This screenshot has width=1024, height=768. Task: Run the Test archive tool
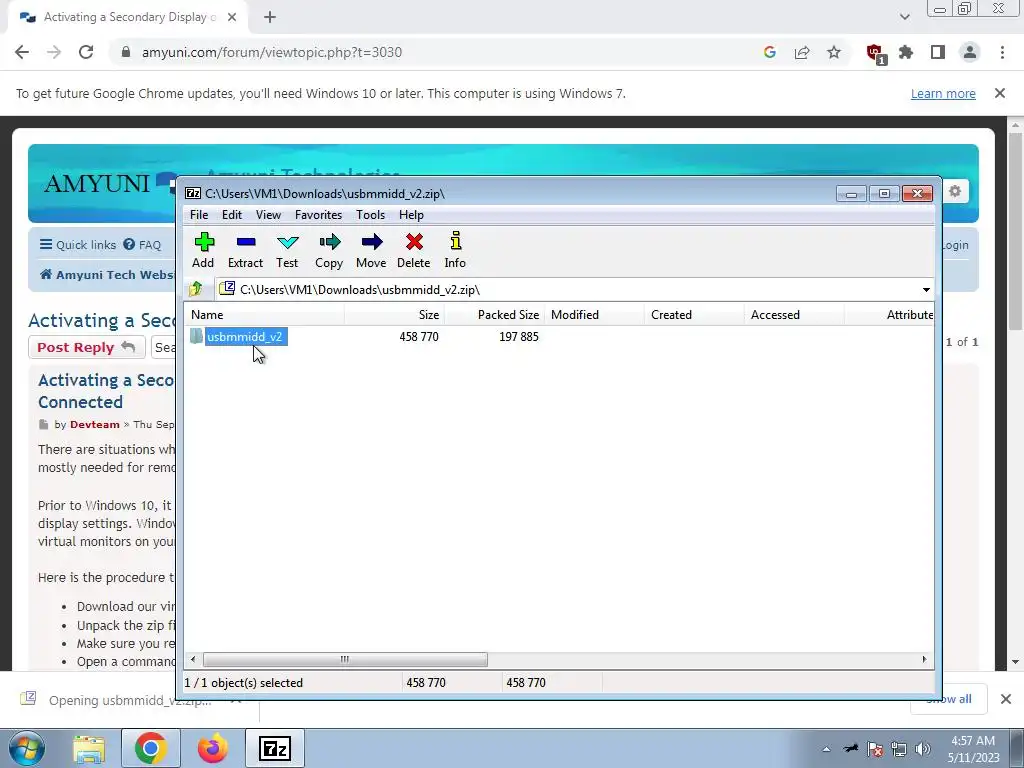pos(287,251)
